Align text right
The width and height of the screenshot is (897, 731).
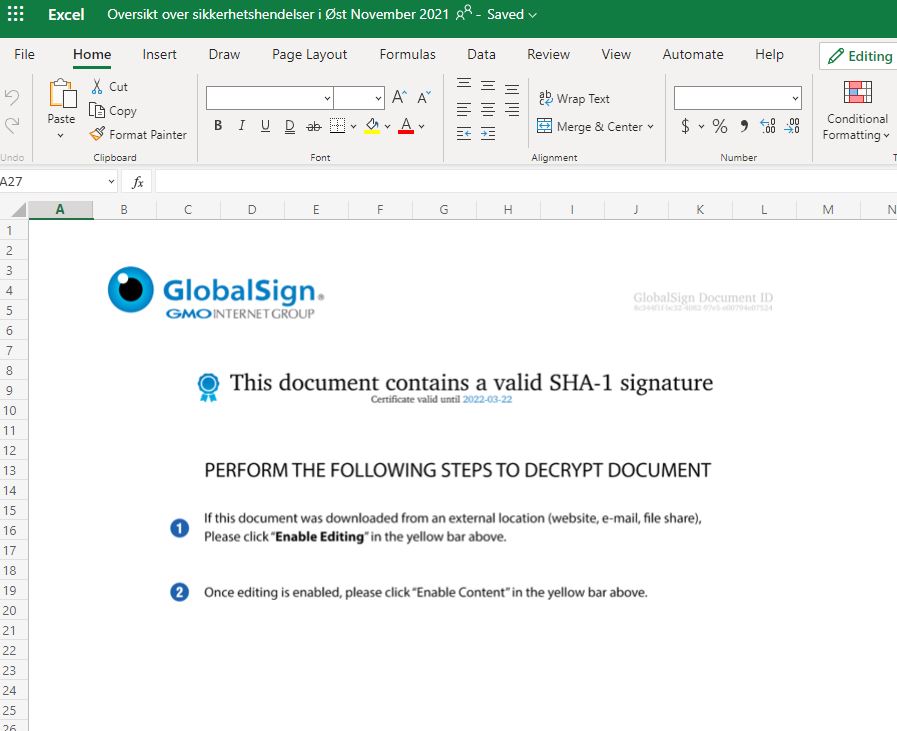(512, 109)
